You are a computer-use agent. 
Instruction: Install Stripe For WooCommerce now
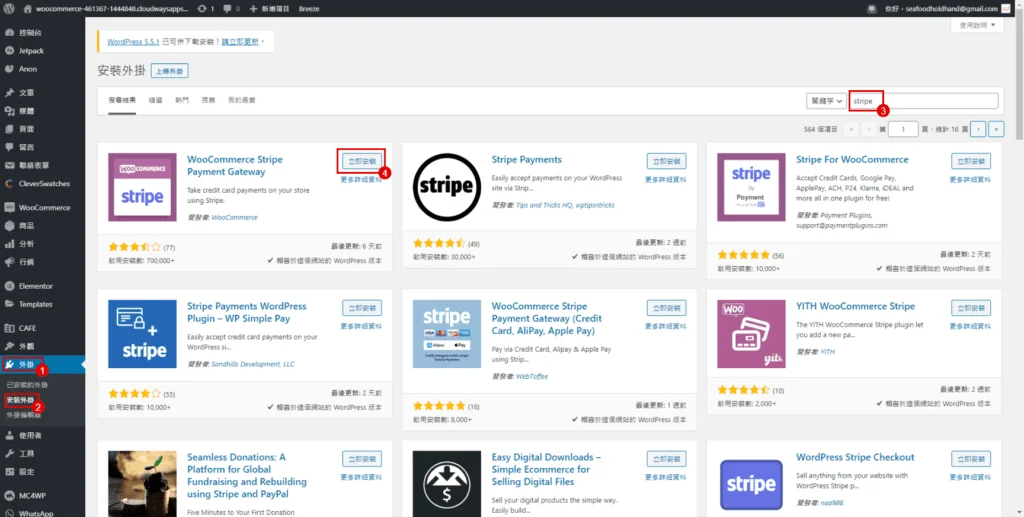coord(971,161)
